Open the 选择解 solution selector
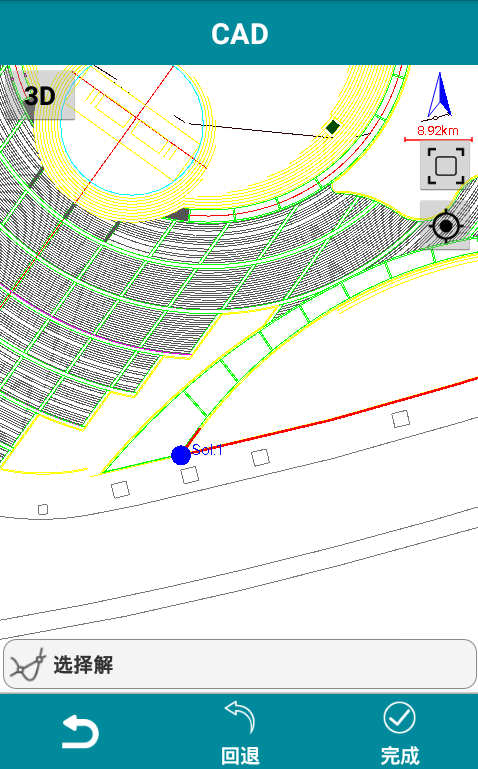478x769 pixels. point(239,664)
